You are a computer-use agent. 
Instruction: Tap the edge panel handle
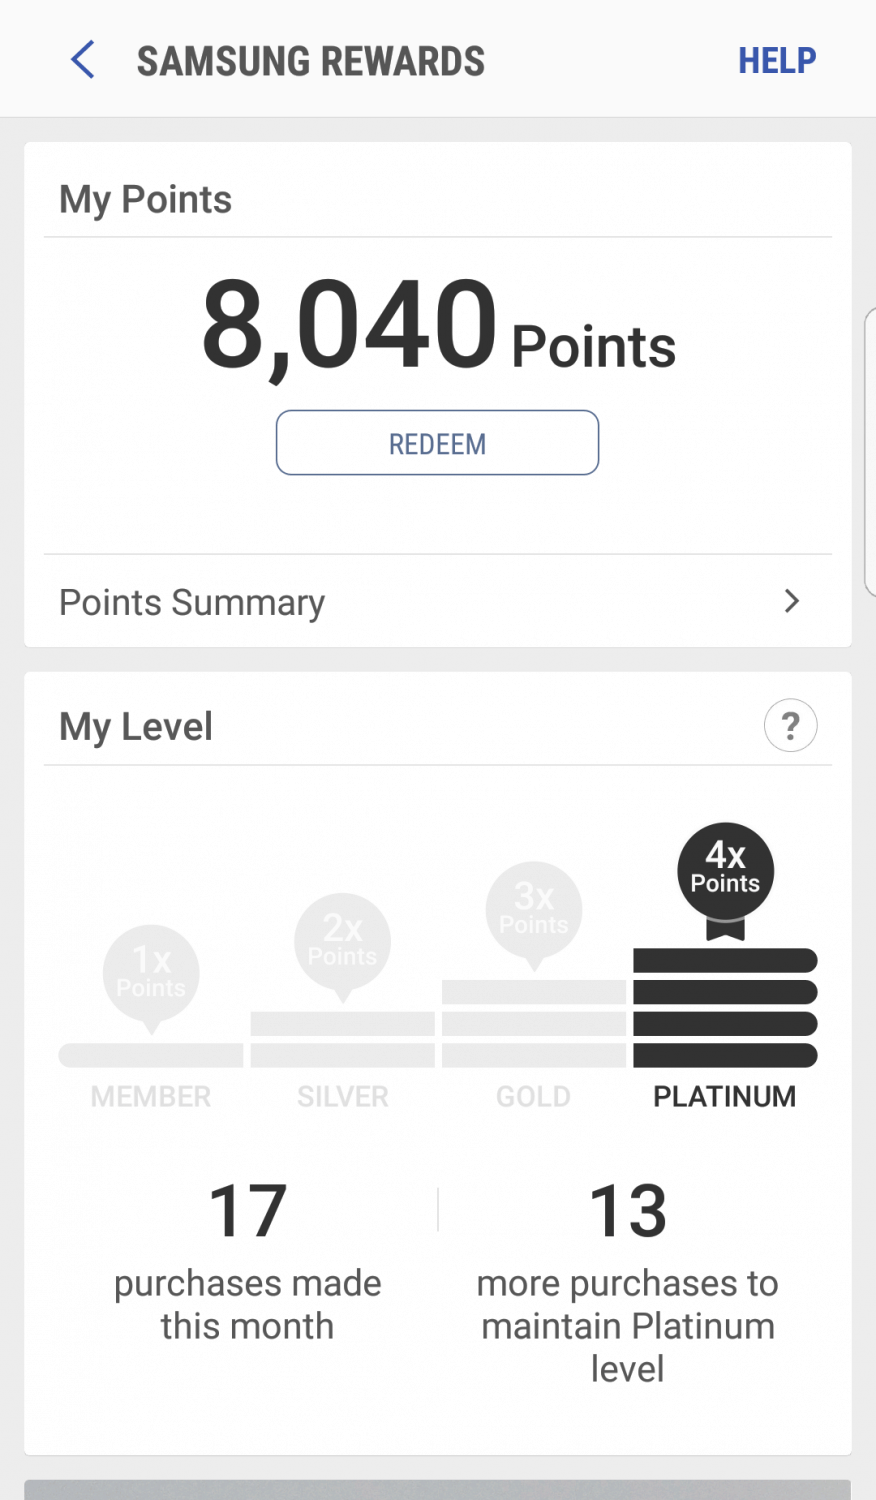(x=870, y=452)
